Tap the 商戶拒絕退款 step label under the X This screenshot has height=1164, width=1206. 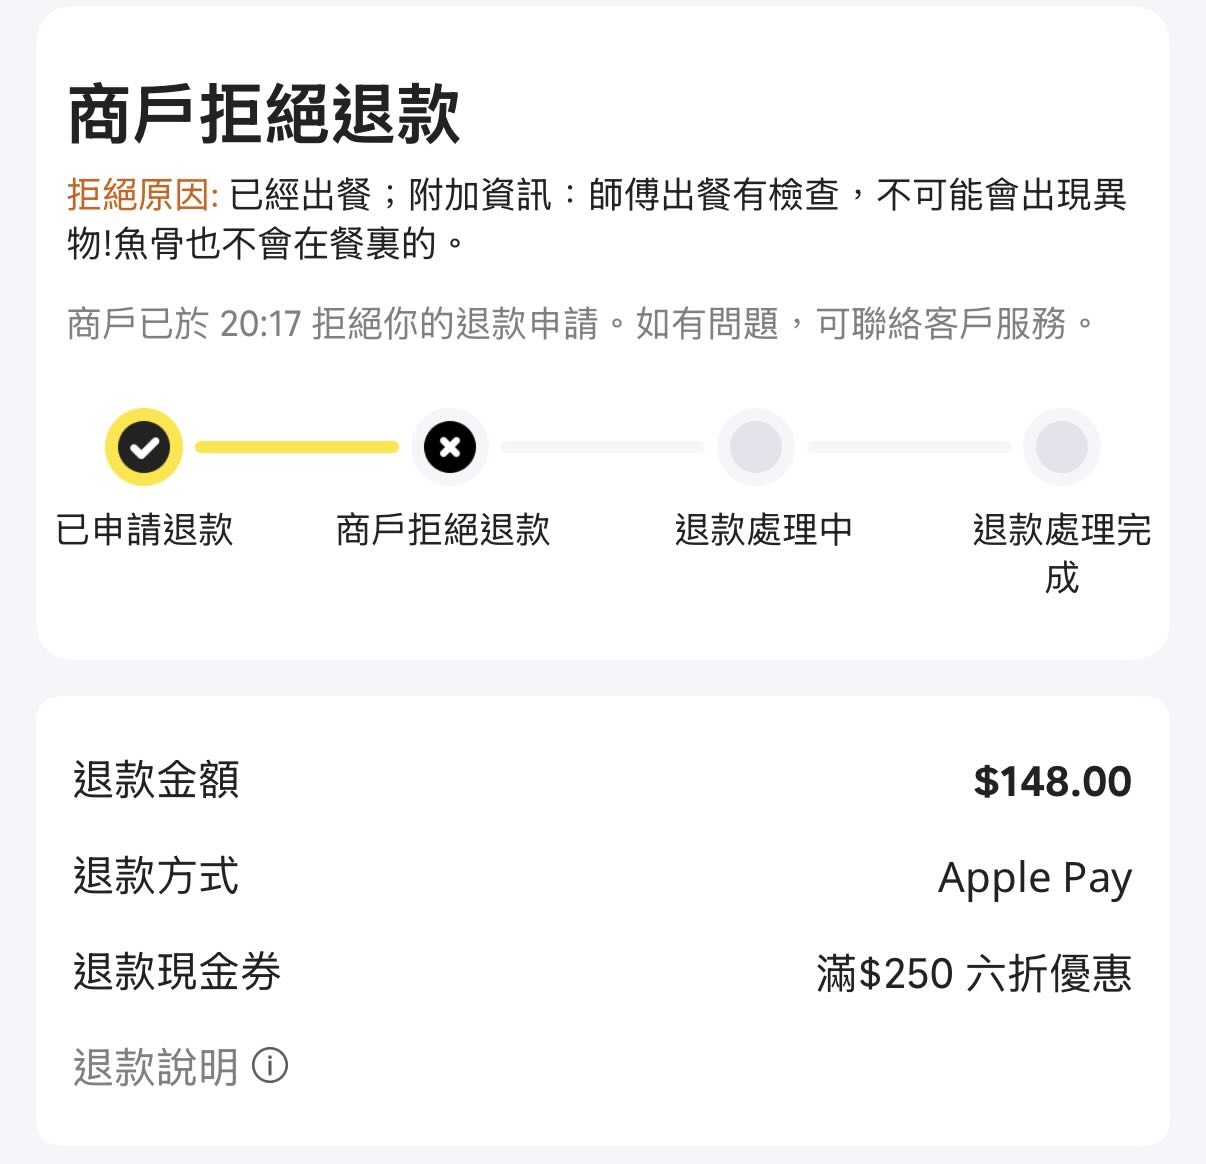[443, 530]
